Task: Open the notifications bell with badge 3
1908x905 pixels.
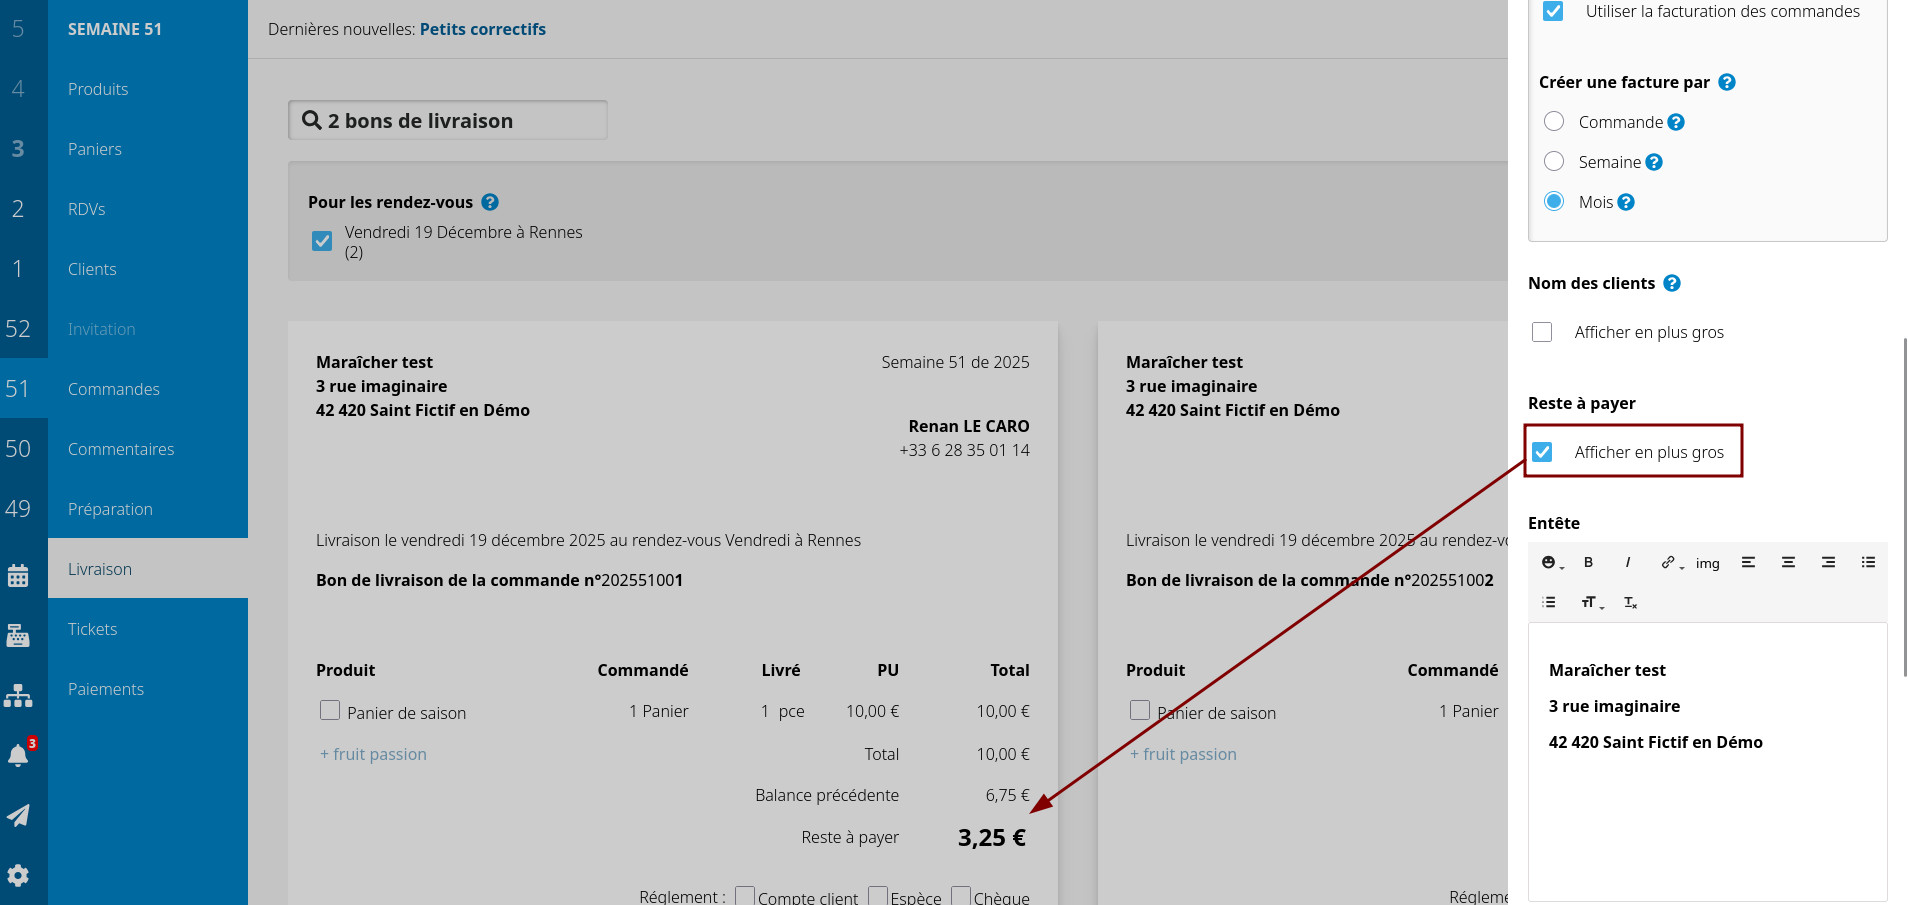Action: point(18,756)
